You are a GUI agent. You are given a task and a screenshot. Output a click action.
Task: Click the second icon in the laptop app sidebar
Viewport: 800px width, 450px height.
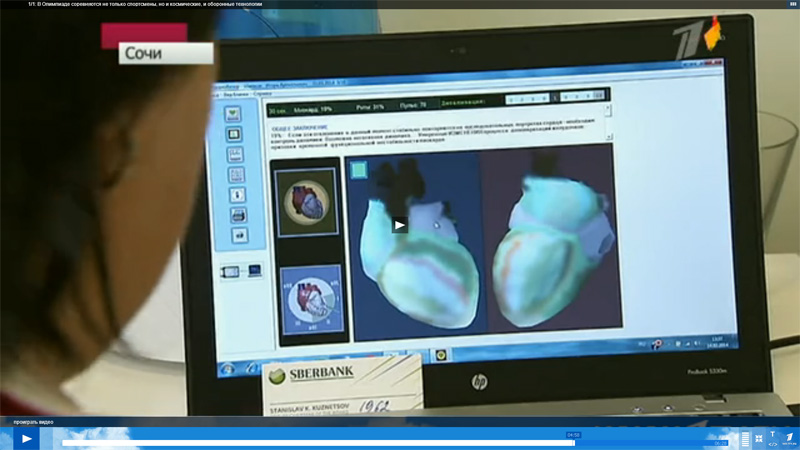click(x=234, y=134)
